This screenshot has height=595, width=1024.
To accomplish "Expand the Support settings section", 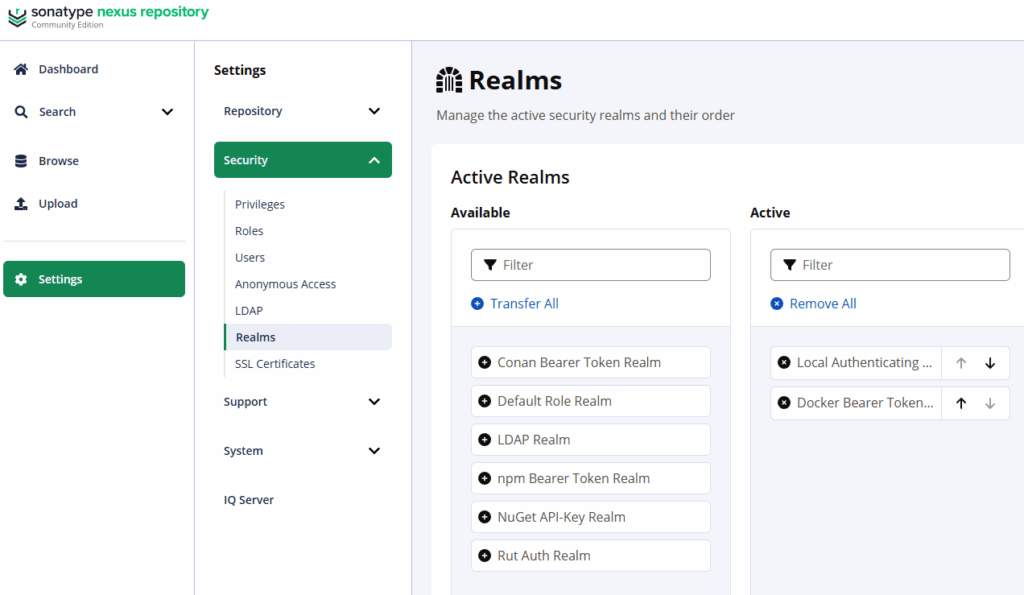I will pyautogui.click(x=374, y=402).
